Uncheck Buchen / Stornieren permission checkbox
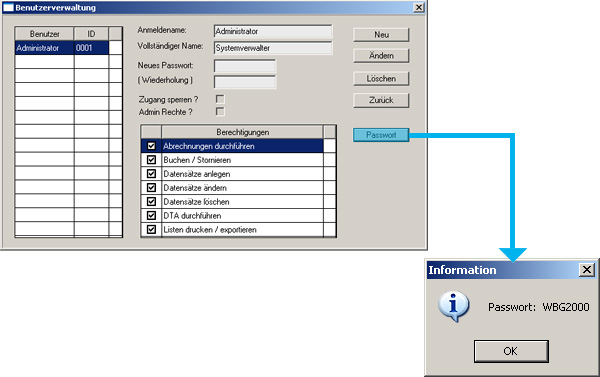Image resolution: width=600 pixels, height=377 pixels. click(152, 160)
